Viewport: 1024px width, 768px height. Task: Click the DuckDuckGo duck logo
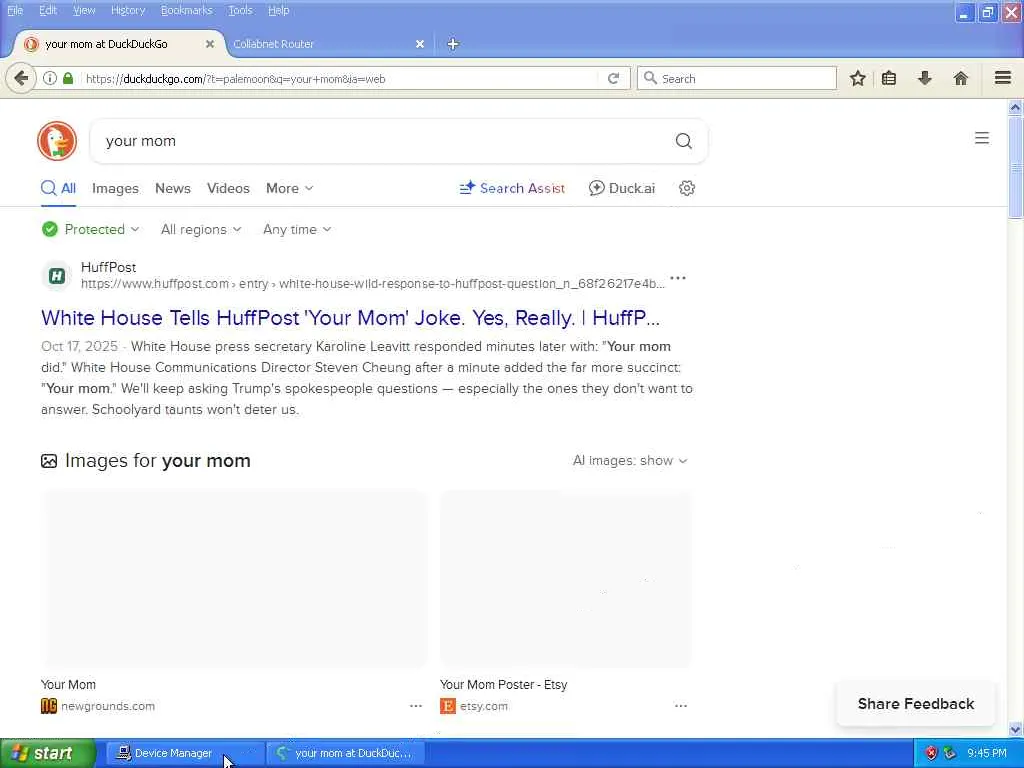coord(57,141)
